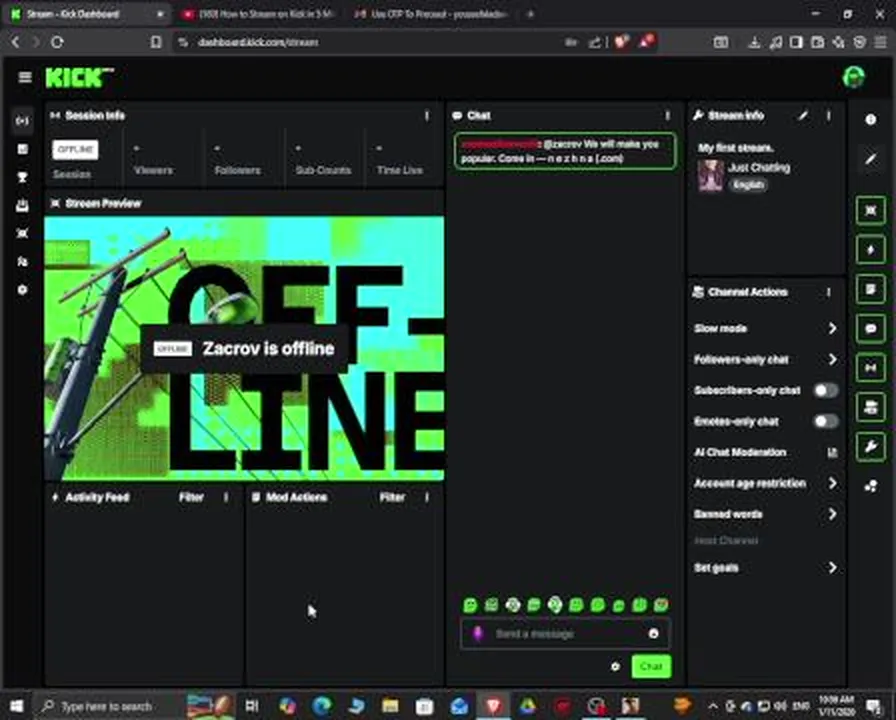Click Type here to search box

107,706
